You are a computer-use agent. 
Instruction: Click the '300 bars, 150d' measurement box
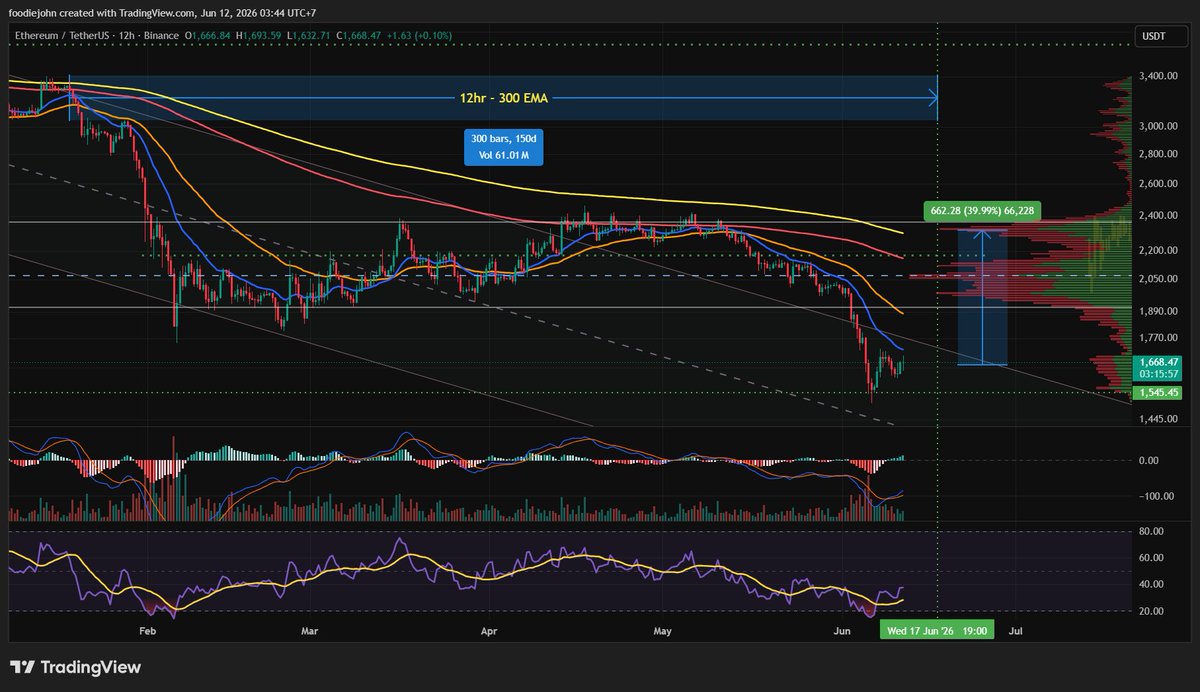(x=505, y=147)
